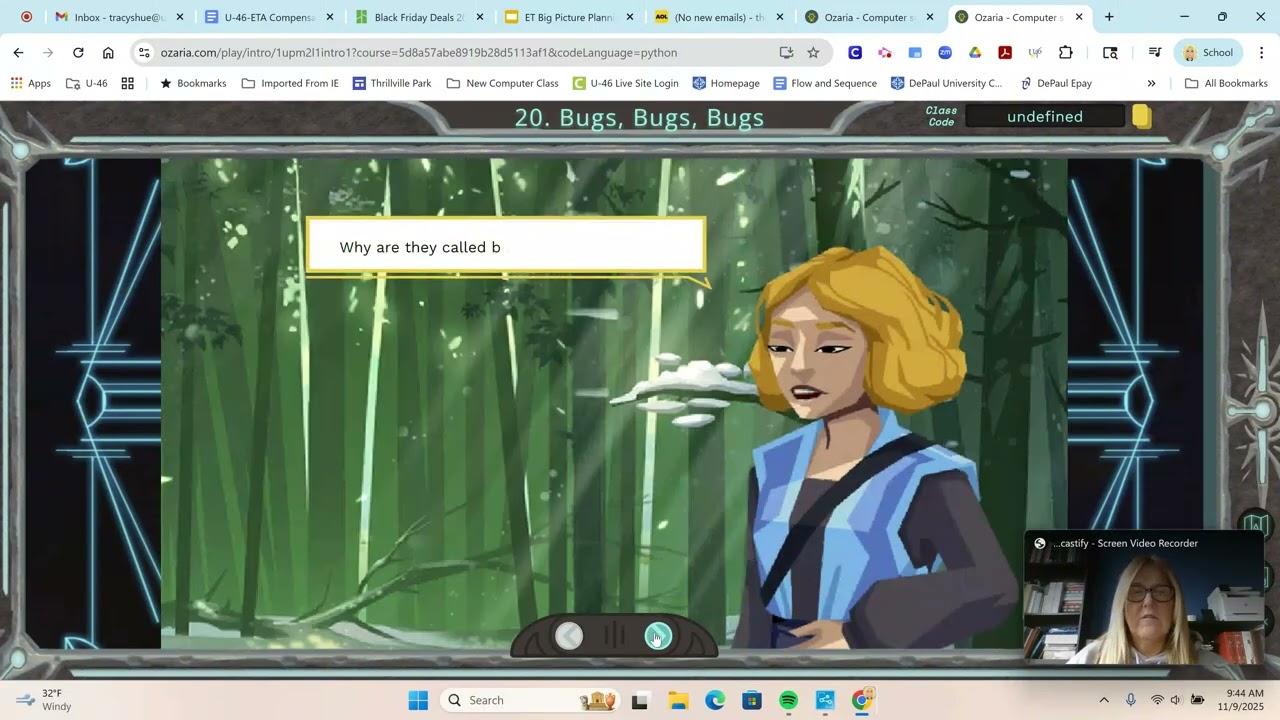This screenshot has height=720, width=1280.
Task: Click the Screencastify webcam overlay
Action: coord(1144,598)
